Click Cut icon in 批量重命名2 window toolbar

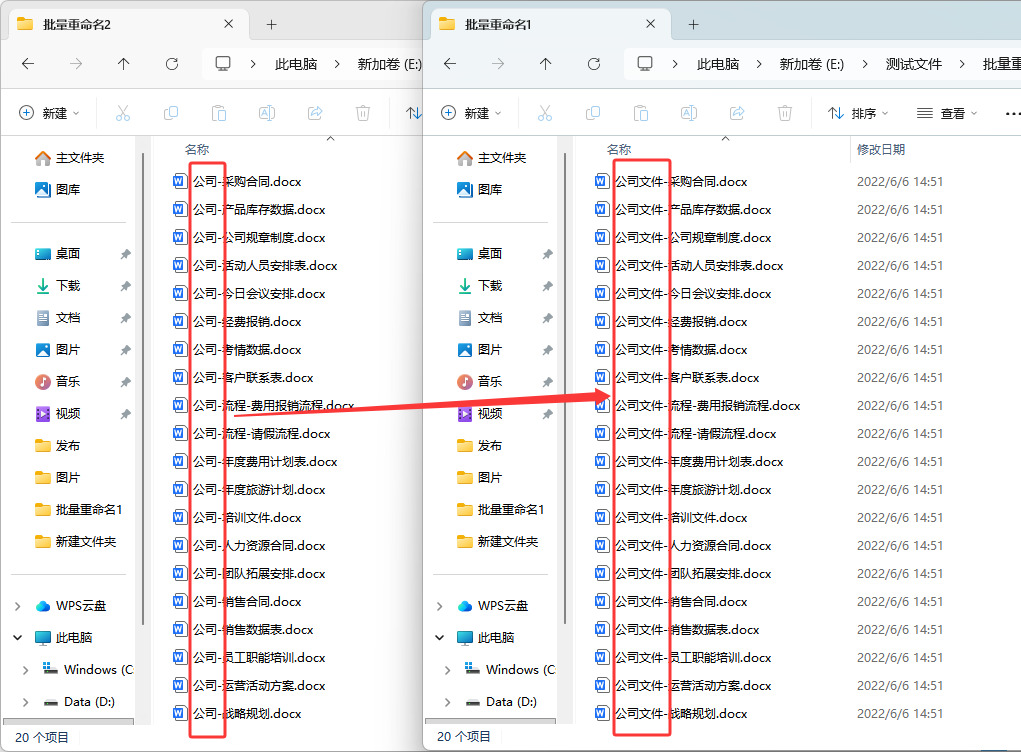(122, 113)
